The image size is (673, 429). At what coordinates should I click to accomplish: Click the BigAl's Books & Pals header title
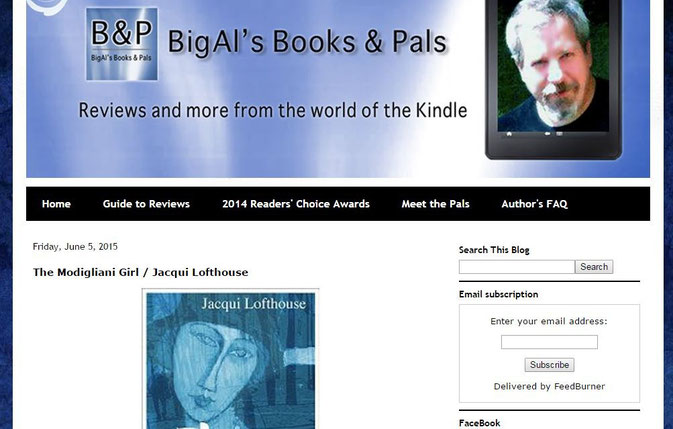pos(307,42)
